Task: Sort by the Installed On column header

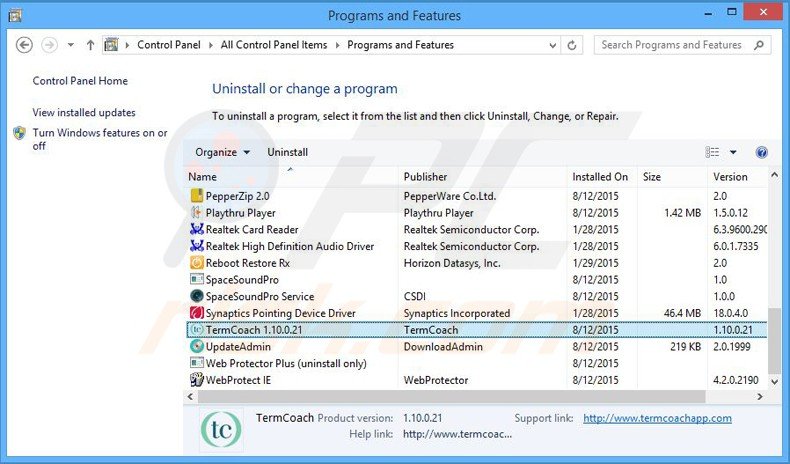Action: [x=602, y=177]
